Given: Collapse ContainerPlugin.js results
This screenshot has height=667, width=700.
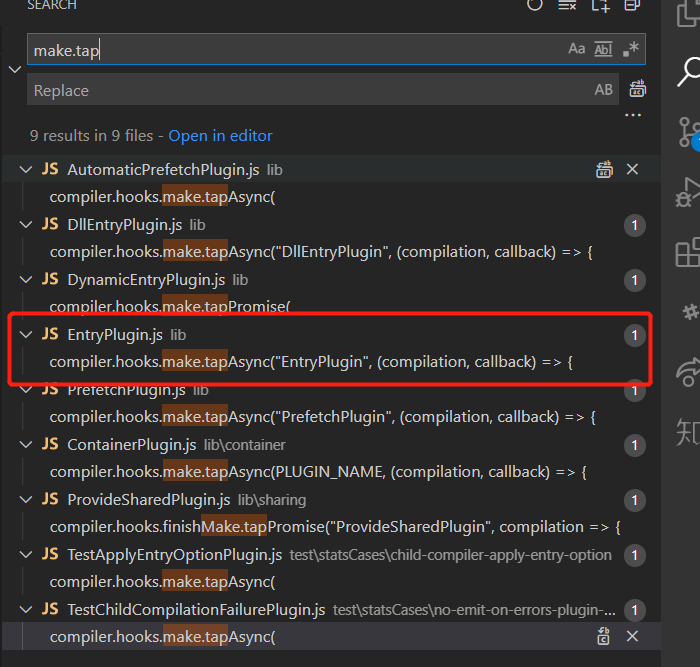Looking at the screenshot, I should (x=26, y=445).
